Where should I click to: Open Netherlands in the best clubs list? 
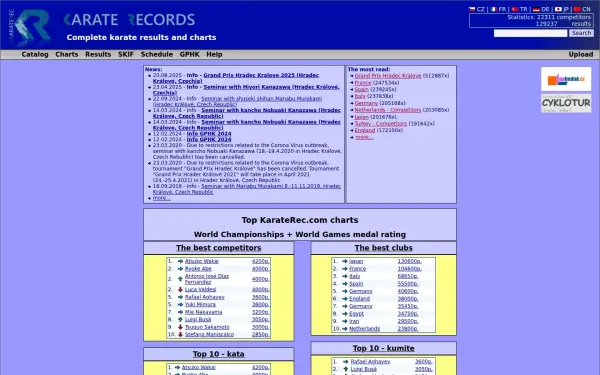coord(364,328)
